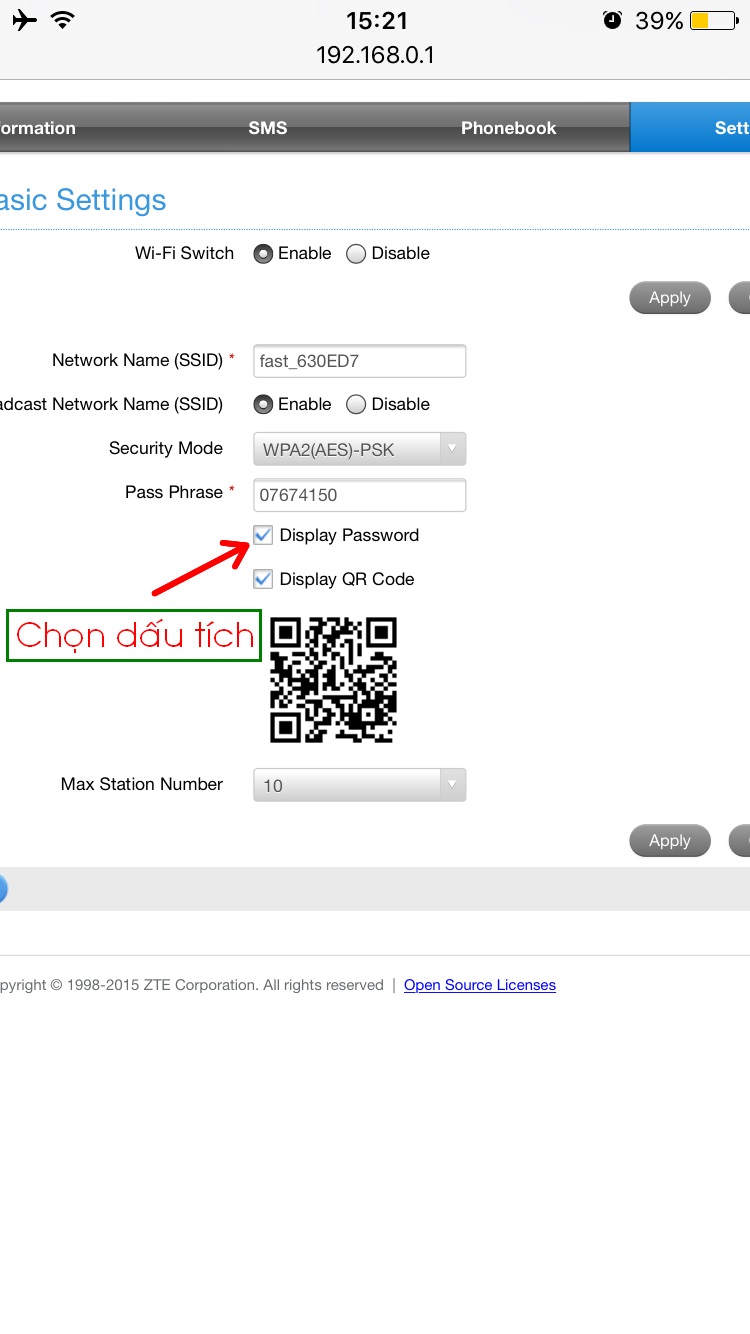Tap the Wi-Fi QR code image
The image size is (750, 1334).
334,679
